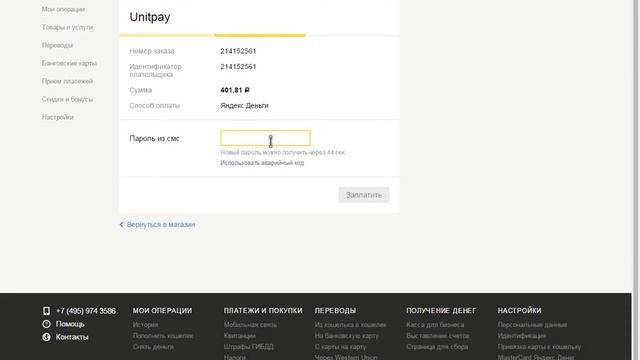Click the Контакты link in the footer
The height and width of the screenshot is (360, 640).
[x=72, y=337]
